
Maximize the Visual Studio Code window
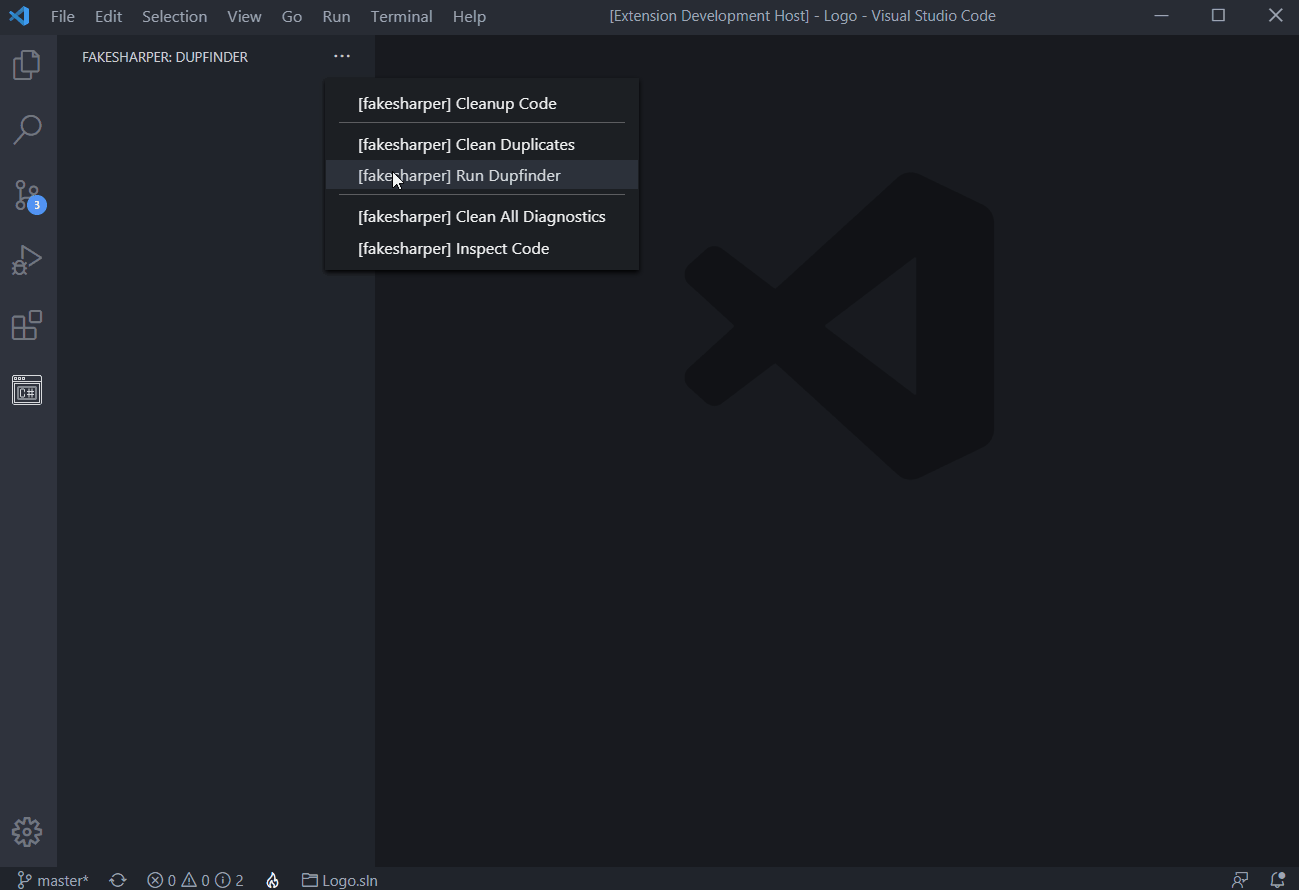click(1218, 16)
